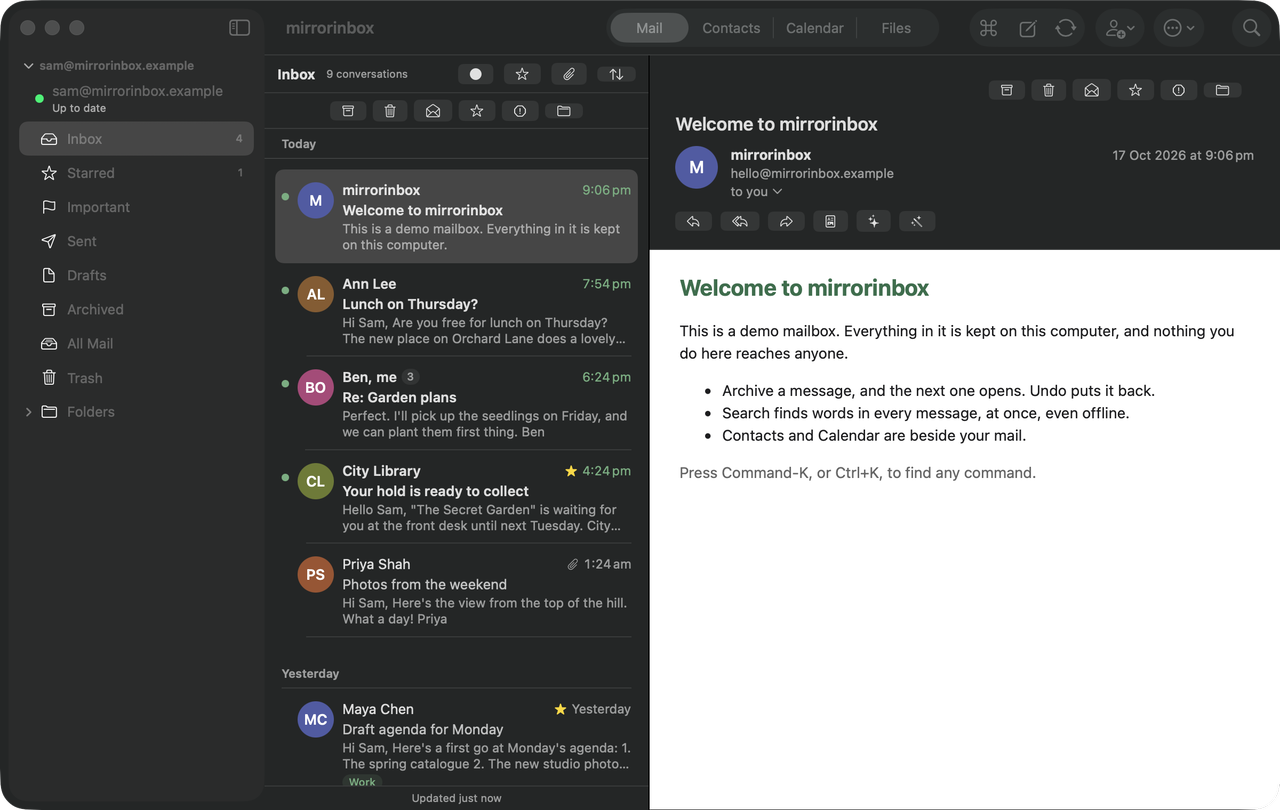Click the sparkle icon under the sender details

point(873,221)
